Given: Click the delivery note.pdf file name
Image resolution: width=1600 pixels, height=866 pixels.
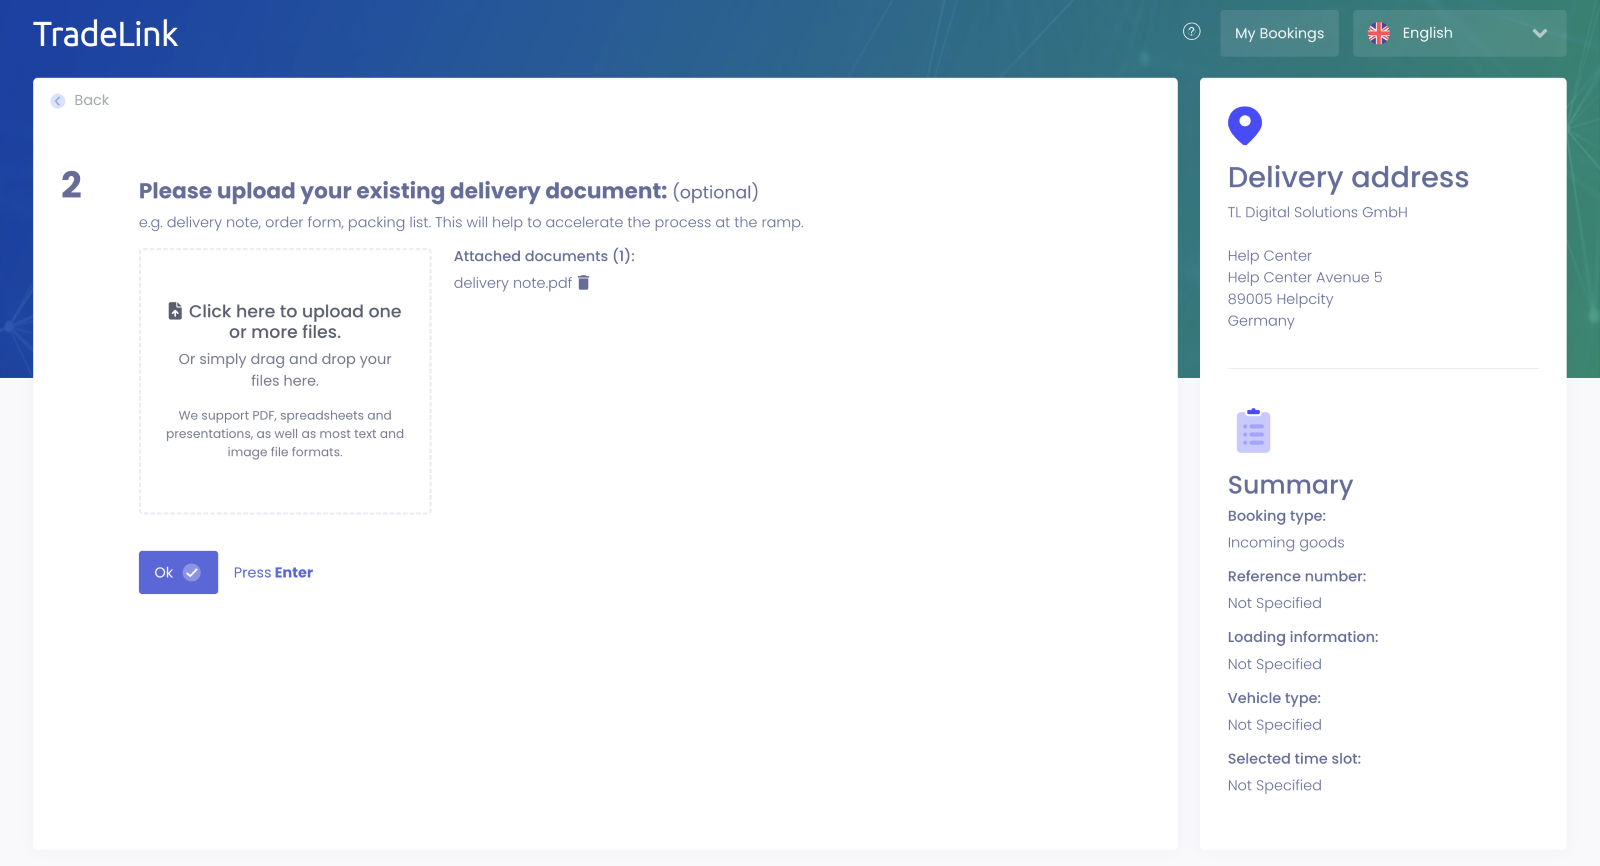Looking at the screenshot, I should tap(512, 283).
